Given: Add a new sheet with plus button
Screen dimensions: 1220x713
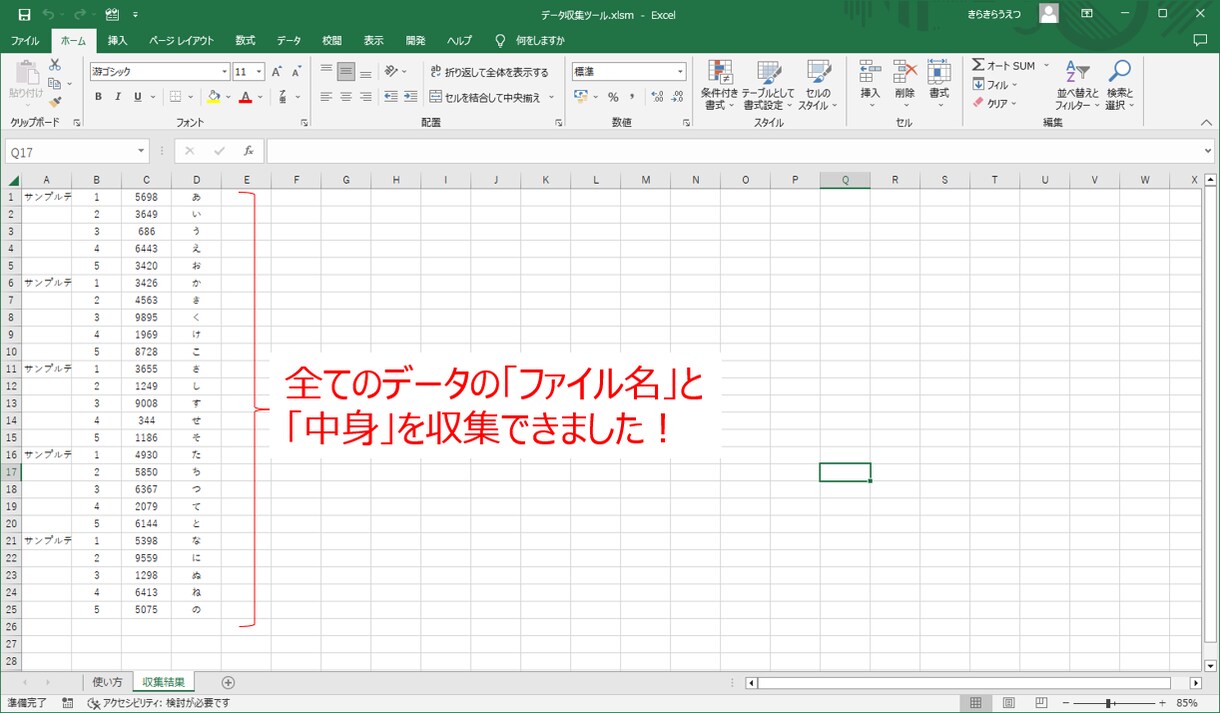Looking at the screenshot, I should [x=228, y=682].
